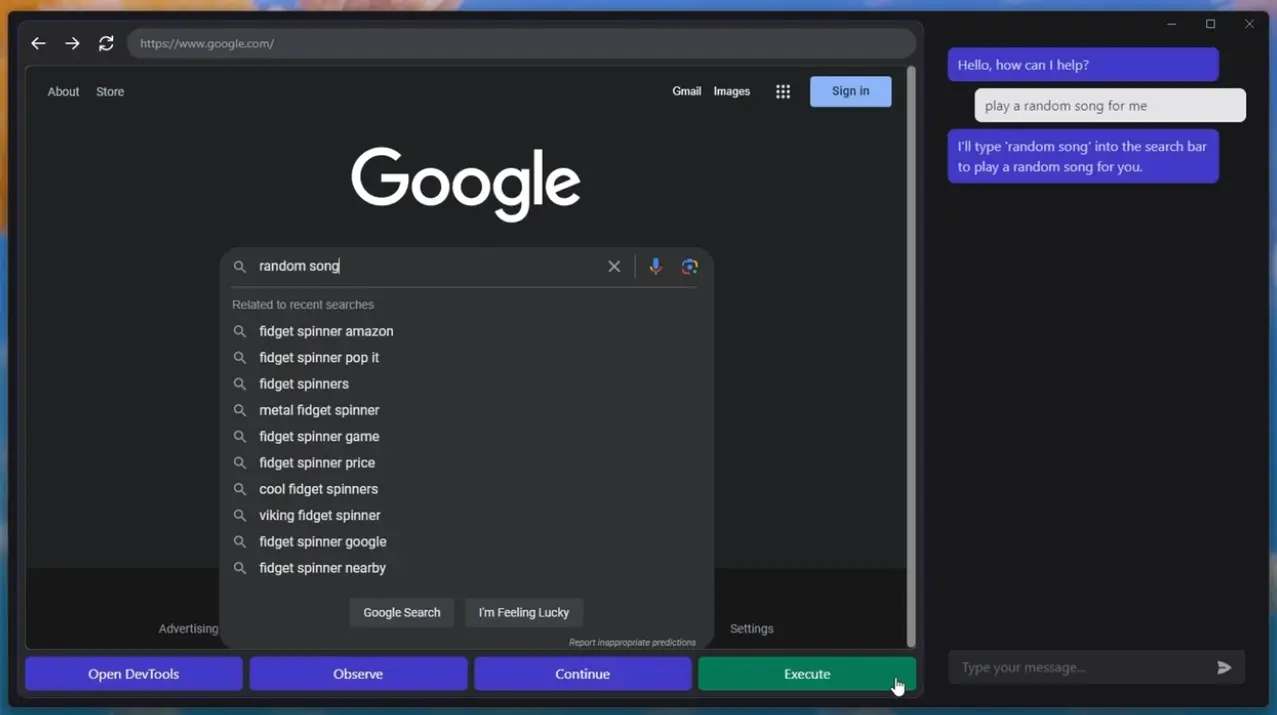This screenshot has width=1277, height=715.
Task: Minimize the application window
Action: [1172, 24]
